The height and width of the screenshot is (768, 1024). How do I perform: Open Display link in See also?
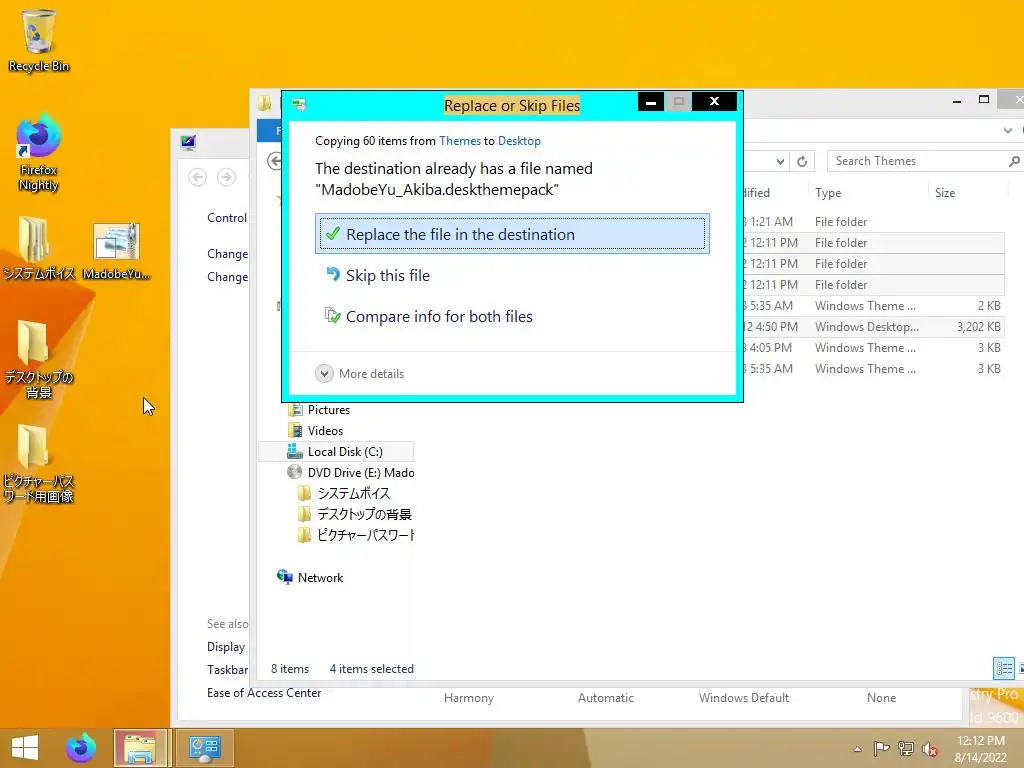(226, 647)
